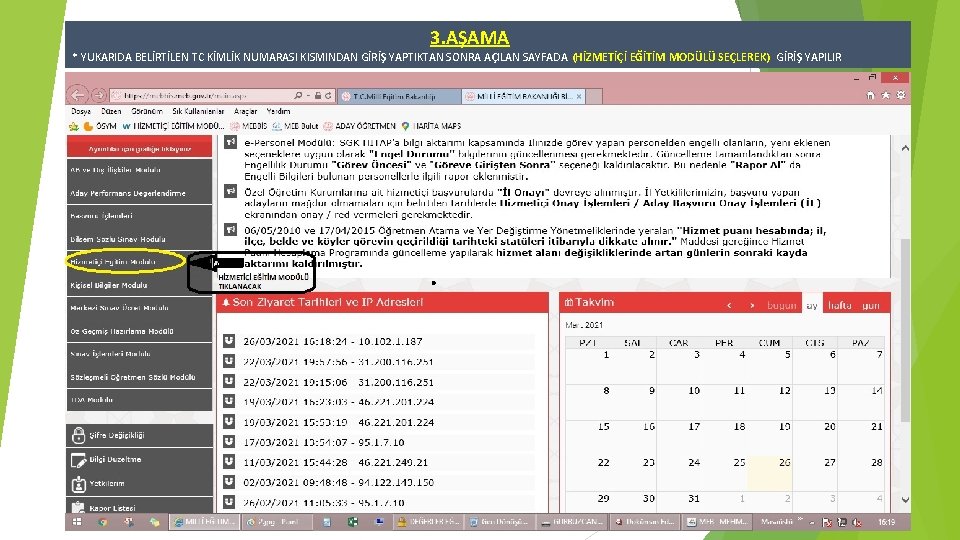960x540 pixels.
Task: Click the red Ayrıntılar için başlığa tıklayınız banner
Action: pyautogui.click(x=140, y=148)
